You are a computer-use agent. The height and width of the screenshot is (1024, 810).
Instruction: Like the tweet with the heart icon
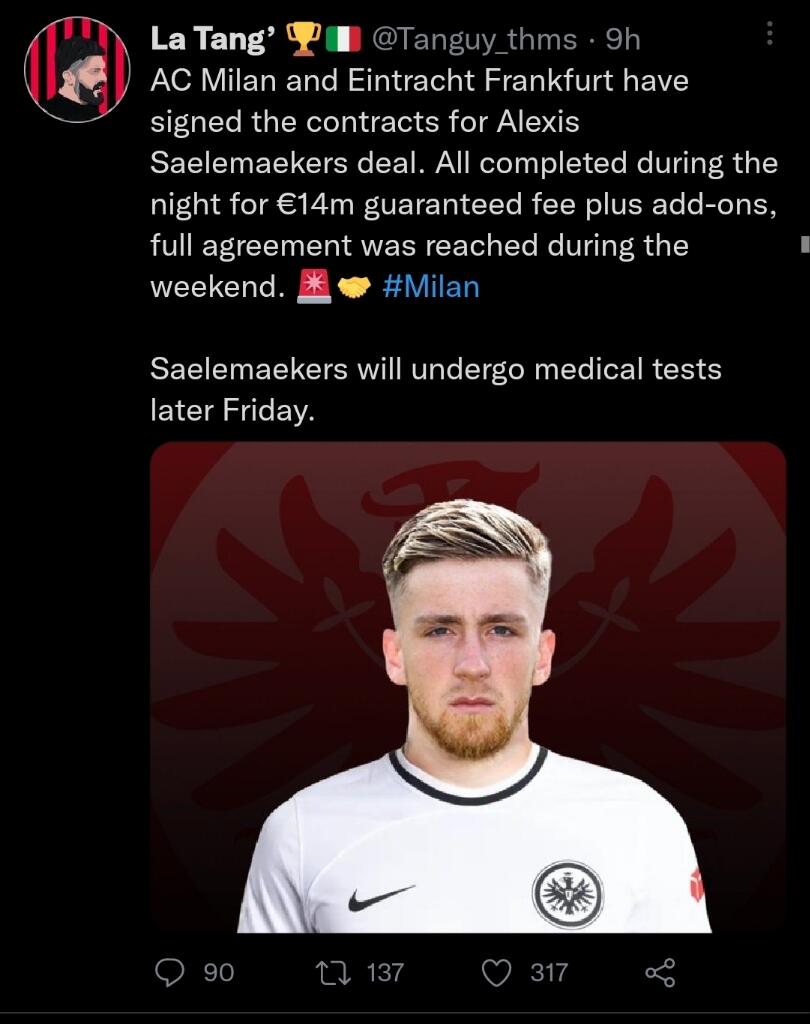pyautogui.click(x=496, y=973)
